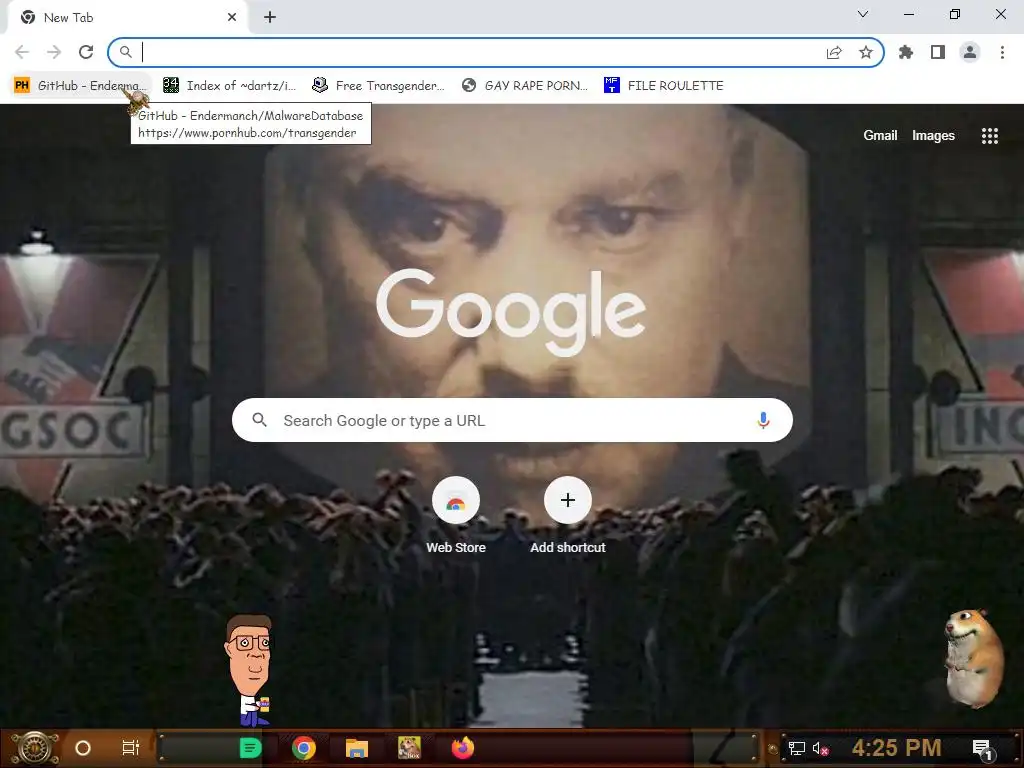Click the 4:25 PM clock
1024x768 pixels.
pyautogui.click(x=896, y=748)
